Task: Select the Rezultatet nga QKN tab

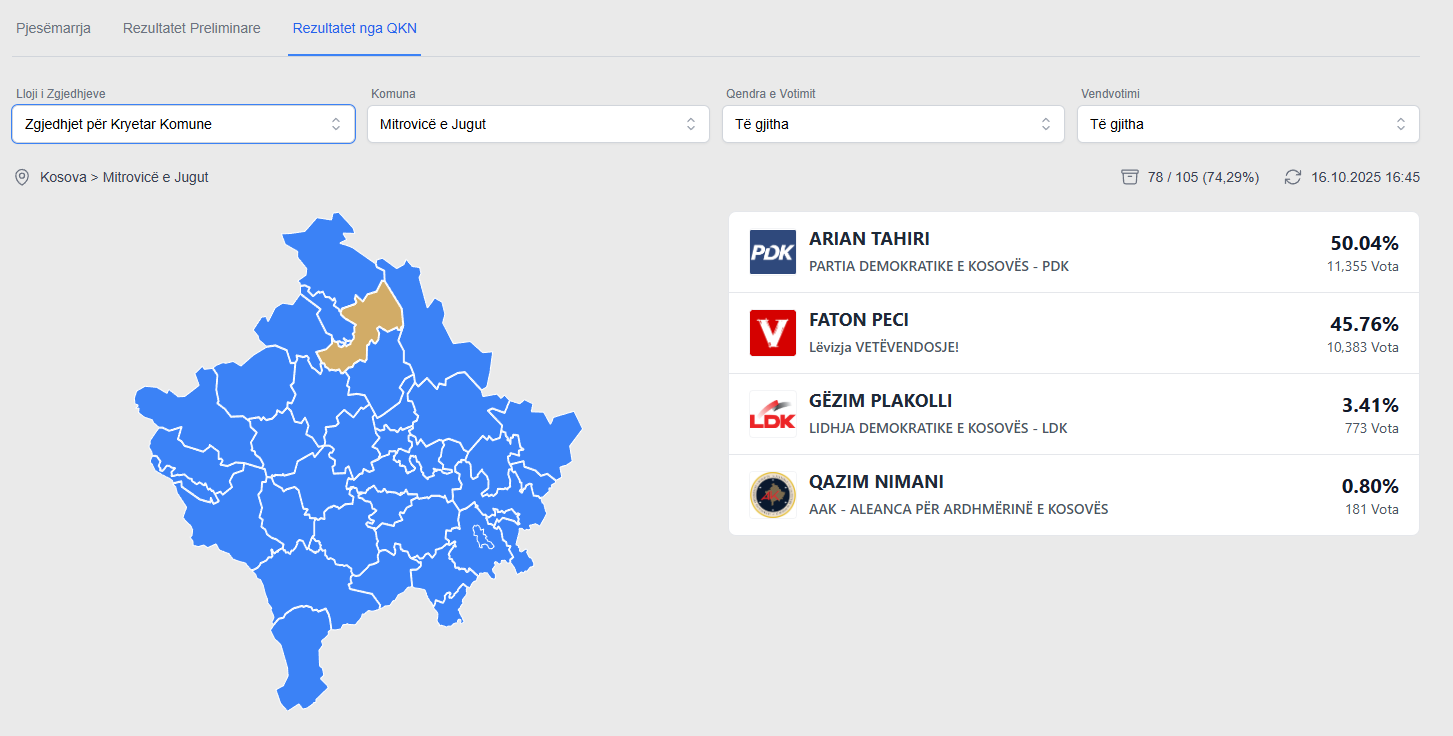Action: (x=354, y=28)
